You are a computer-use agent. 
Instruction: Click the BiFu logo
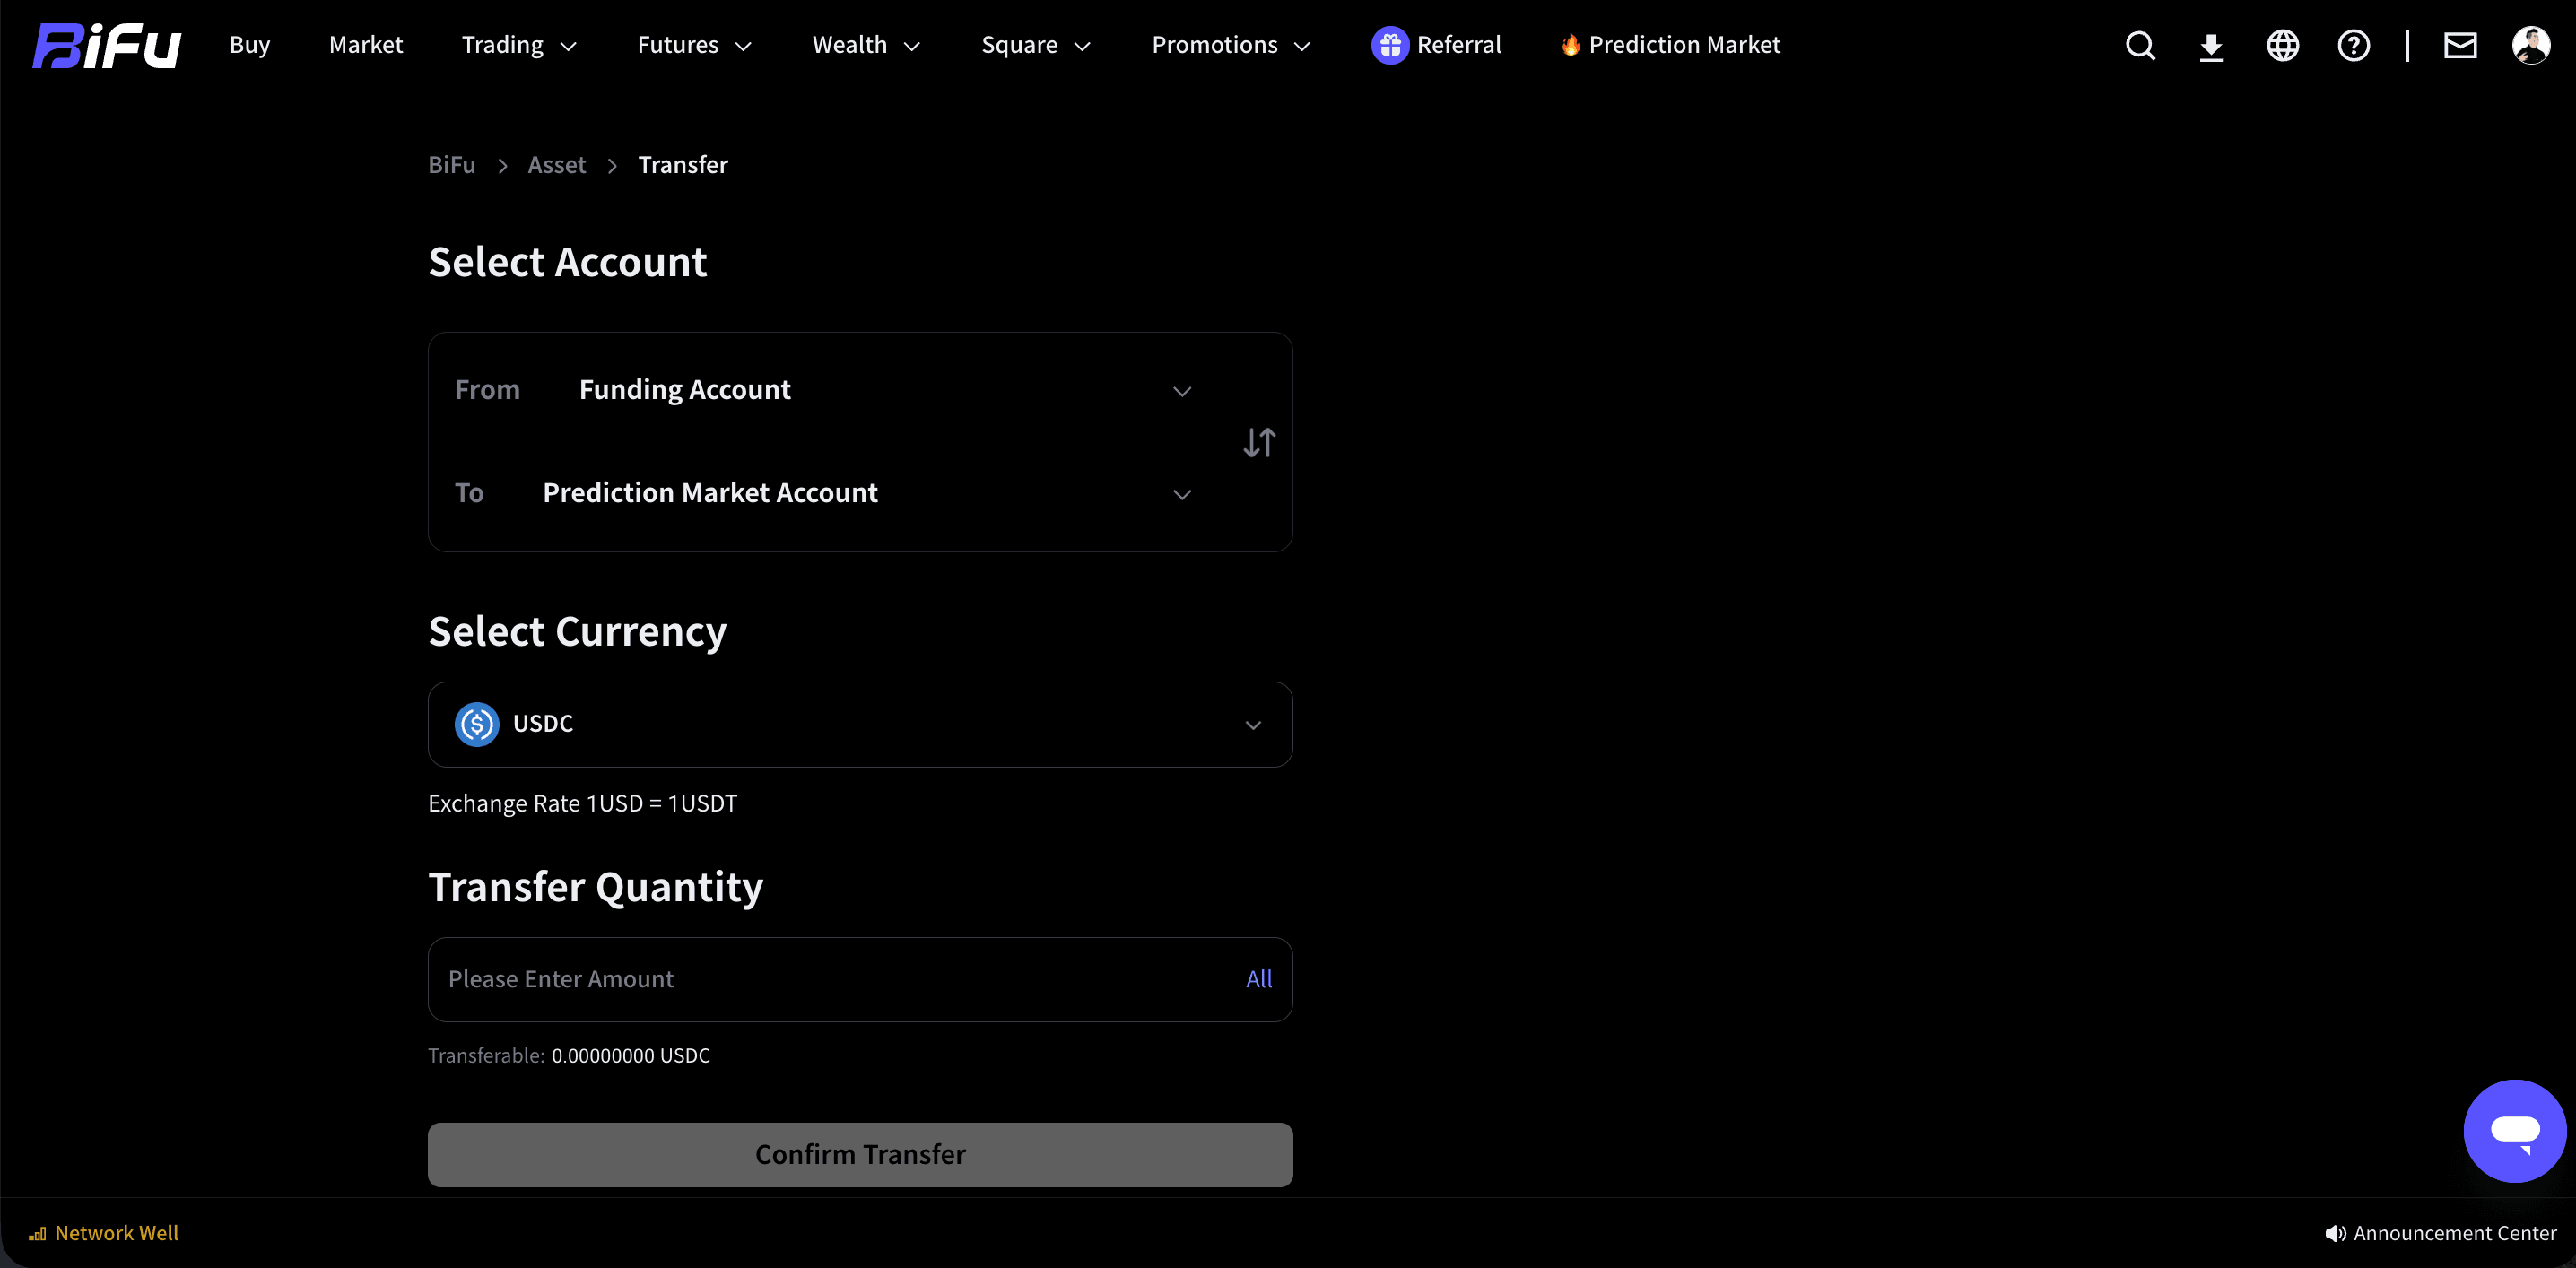tap(106, 45)
